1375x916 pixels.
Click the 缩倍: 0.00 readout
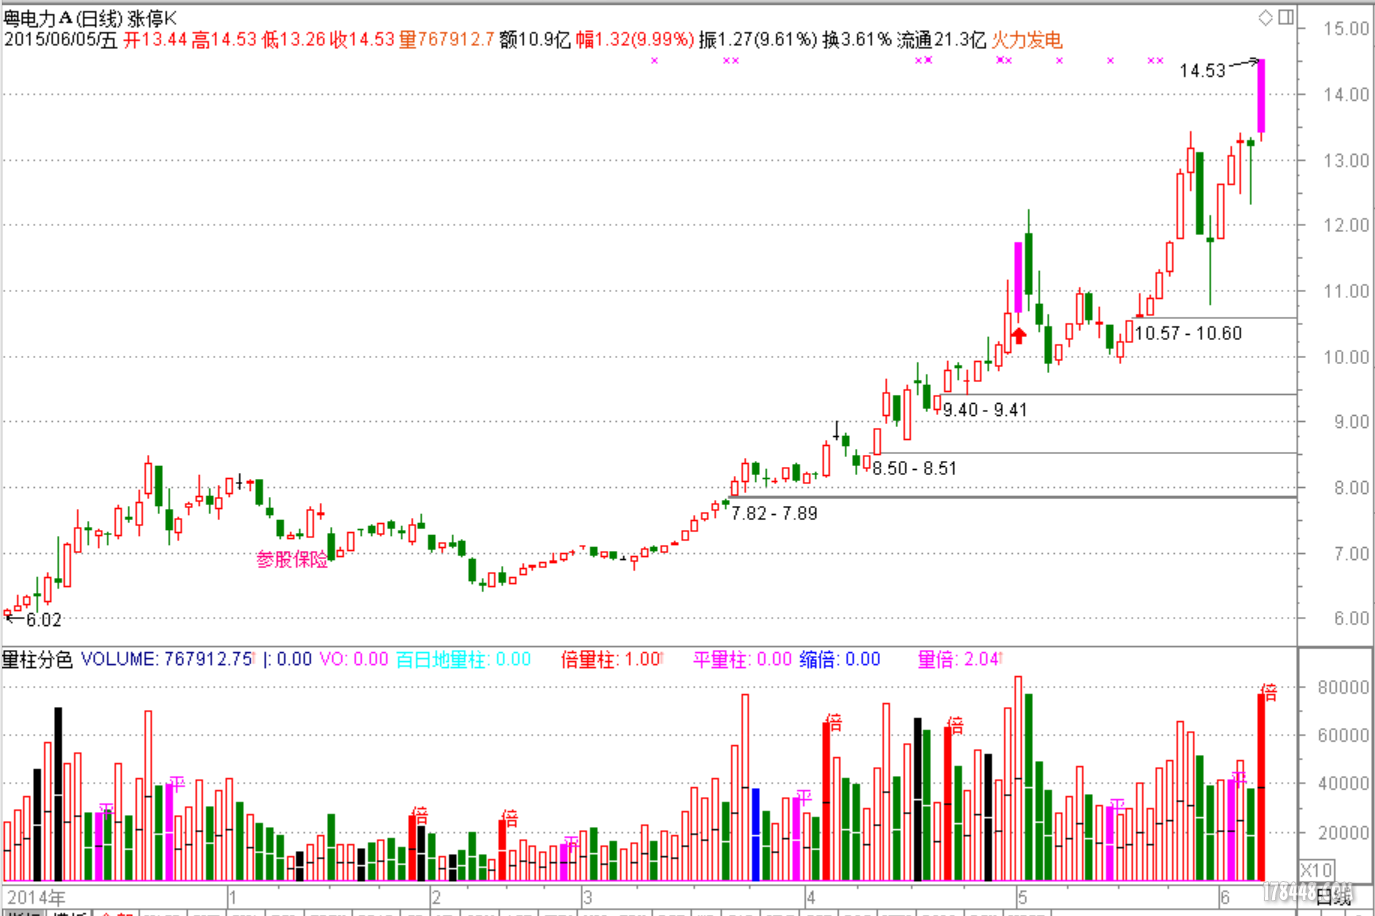[x=840, y=659]
